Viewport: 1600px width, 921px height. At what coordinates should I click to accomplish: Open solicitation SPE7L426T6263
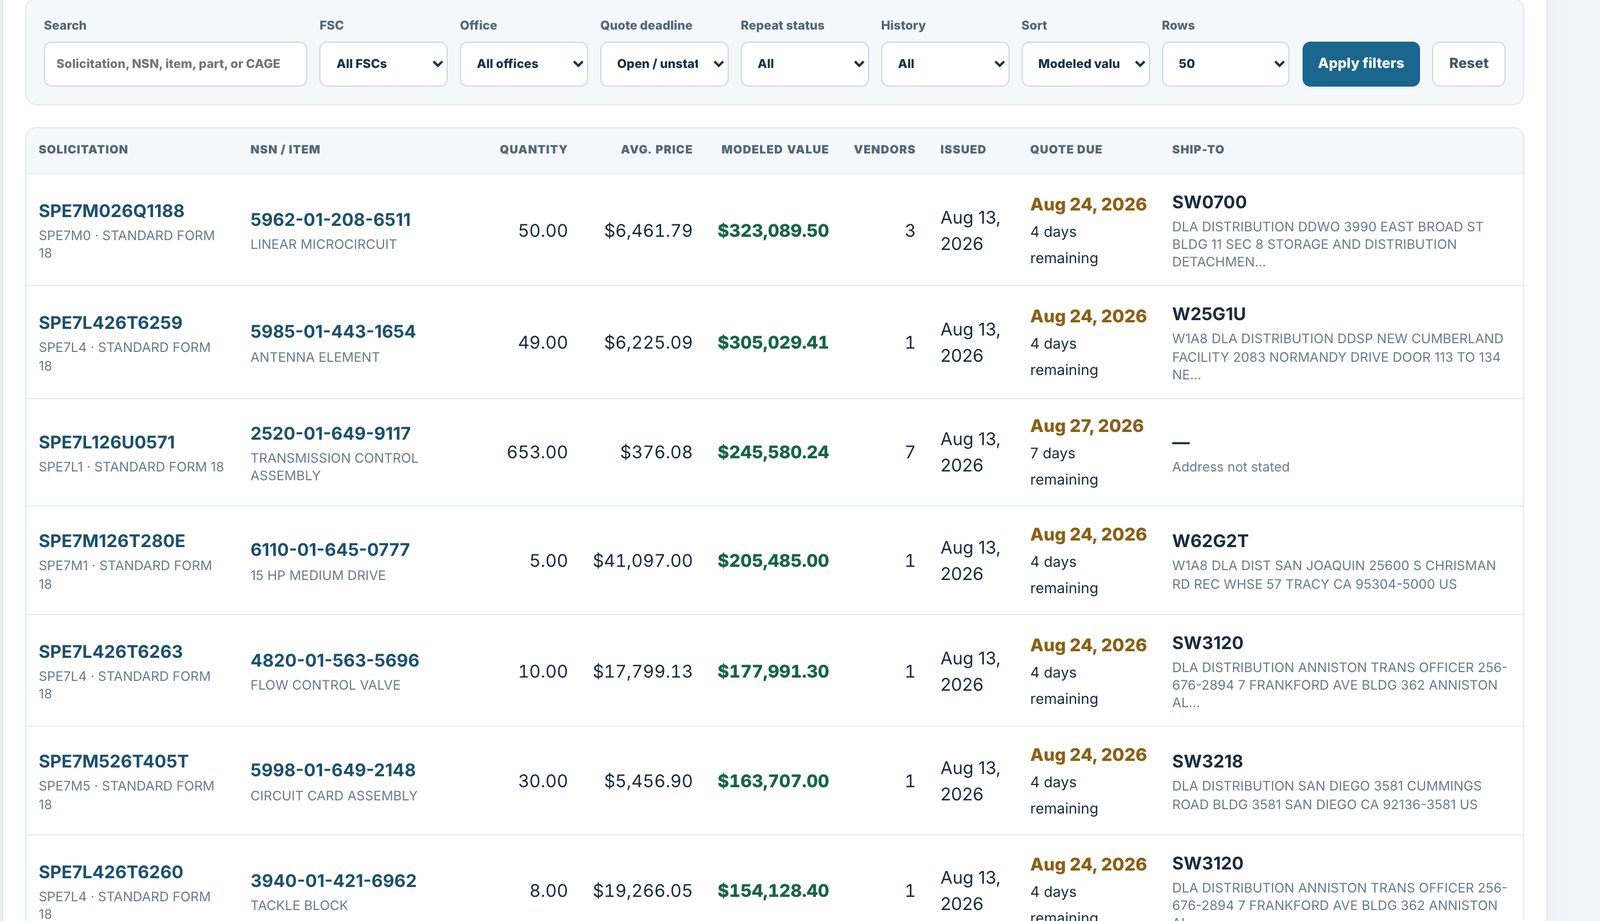point(111,652)
